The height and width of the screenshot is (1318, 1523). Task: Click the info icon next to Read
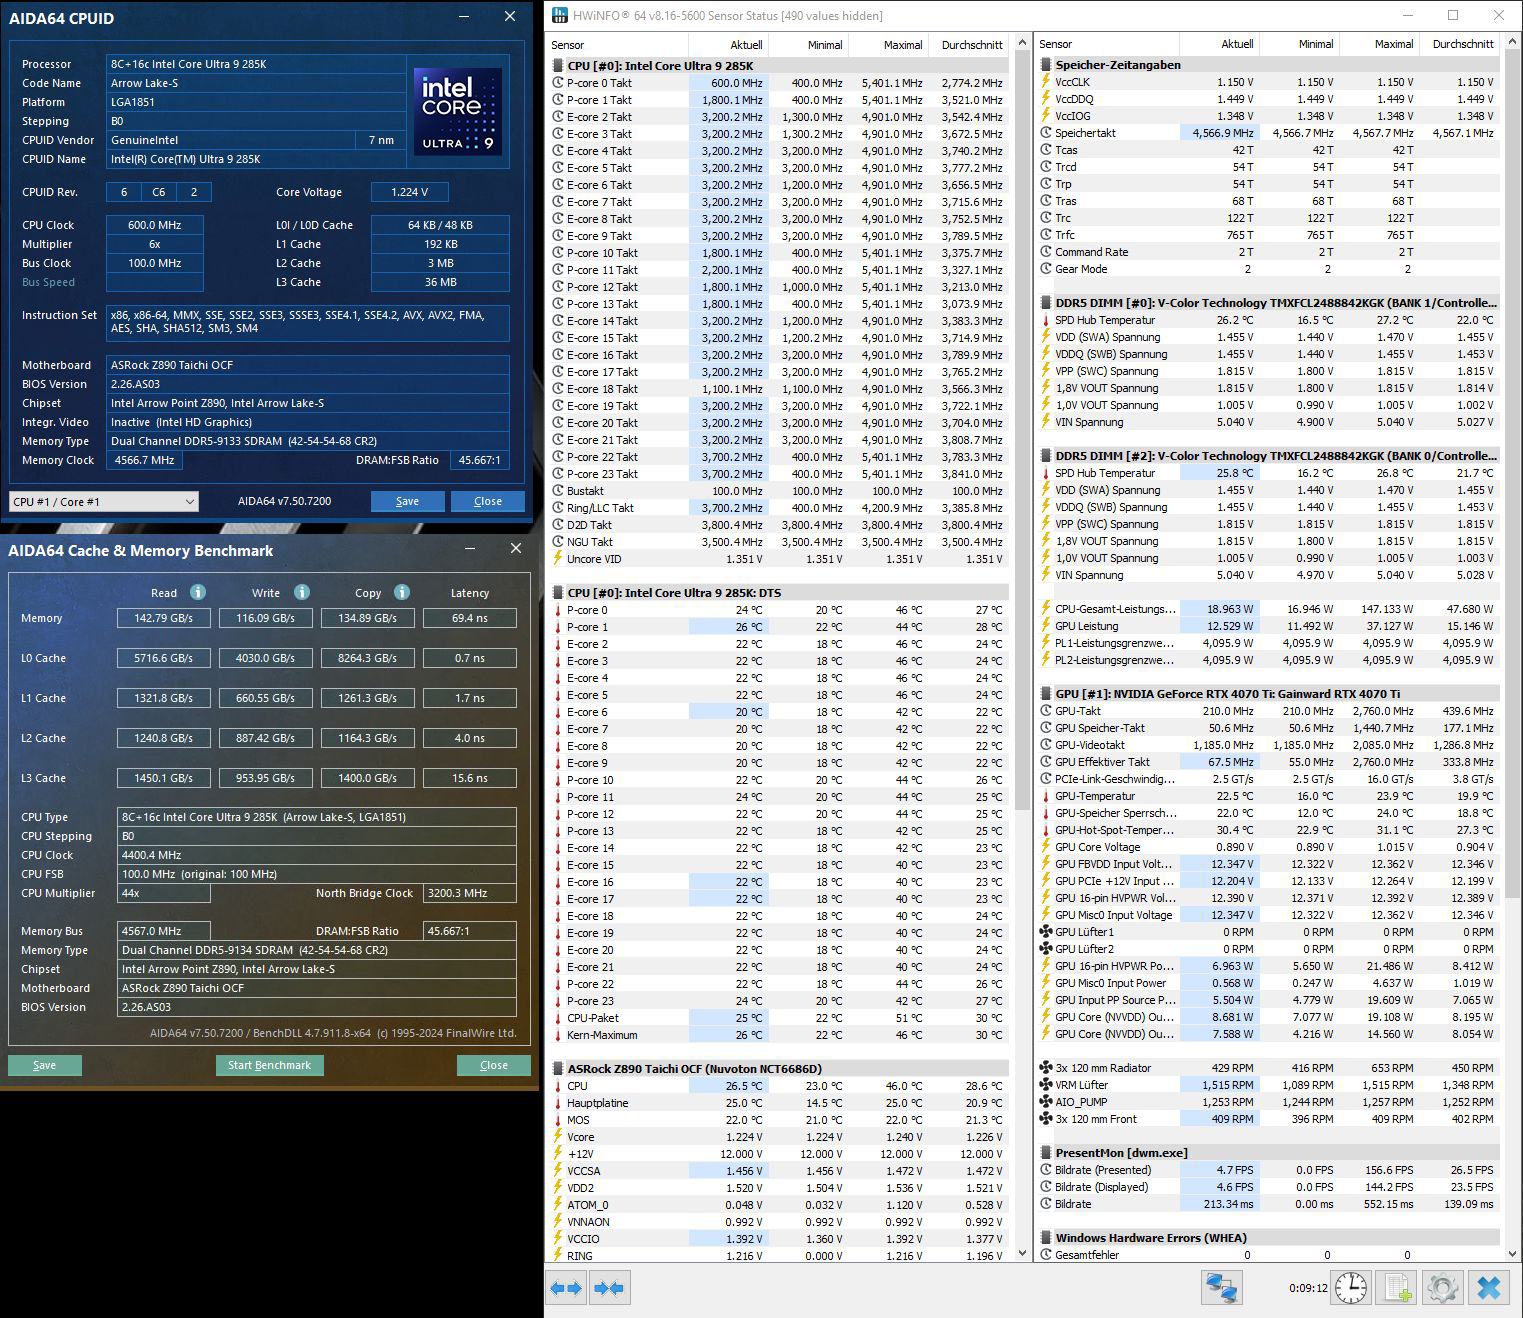click(198, 592)
